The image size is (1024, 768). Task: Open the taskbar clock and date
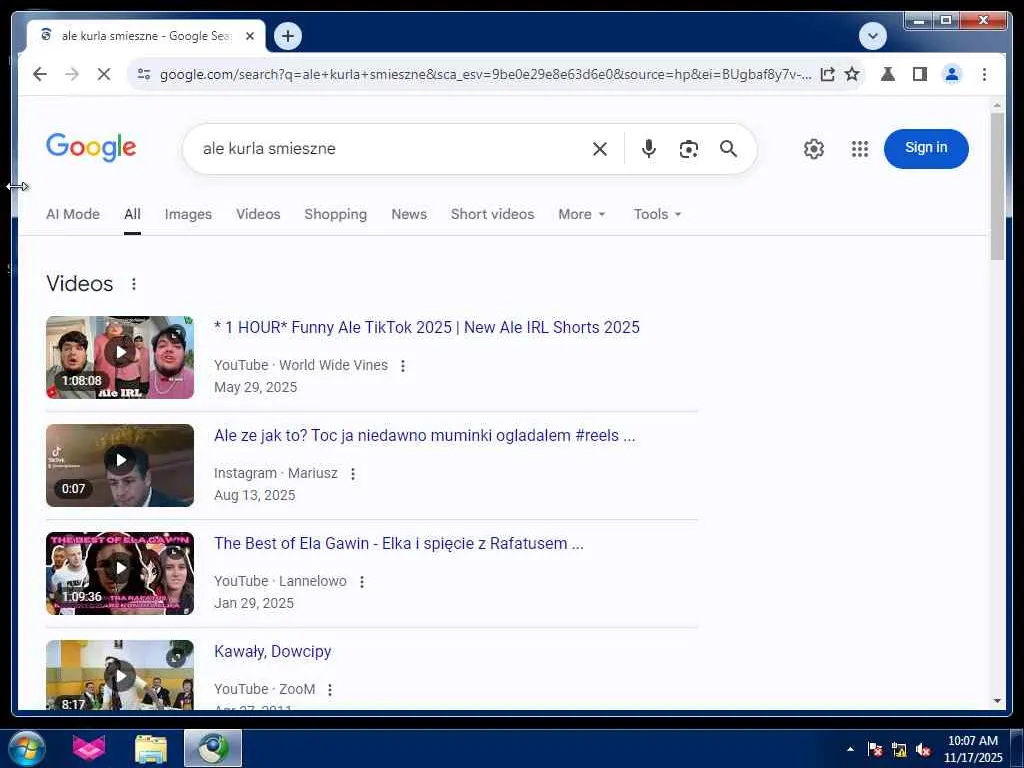pos(972,749)
